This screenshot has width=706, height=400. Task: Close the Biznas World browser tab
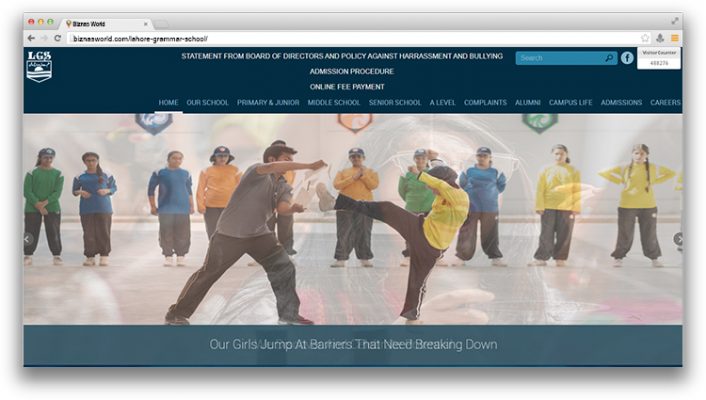click(146, 23)
